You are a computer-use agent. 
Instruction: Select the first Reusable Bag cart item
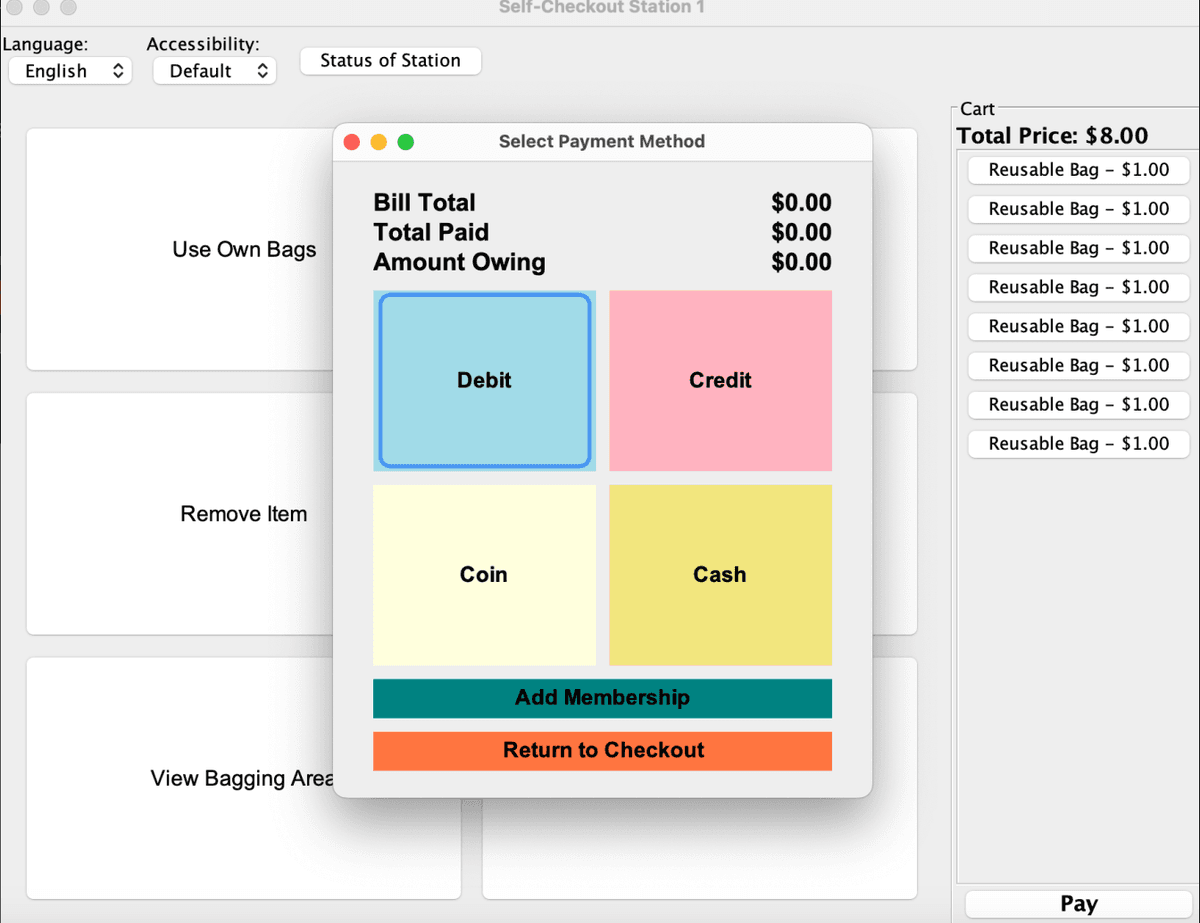pyautogui.click(x=1078, y=170)
